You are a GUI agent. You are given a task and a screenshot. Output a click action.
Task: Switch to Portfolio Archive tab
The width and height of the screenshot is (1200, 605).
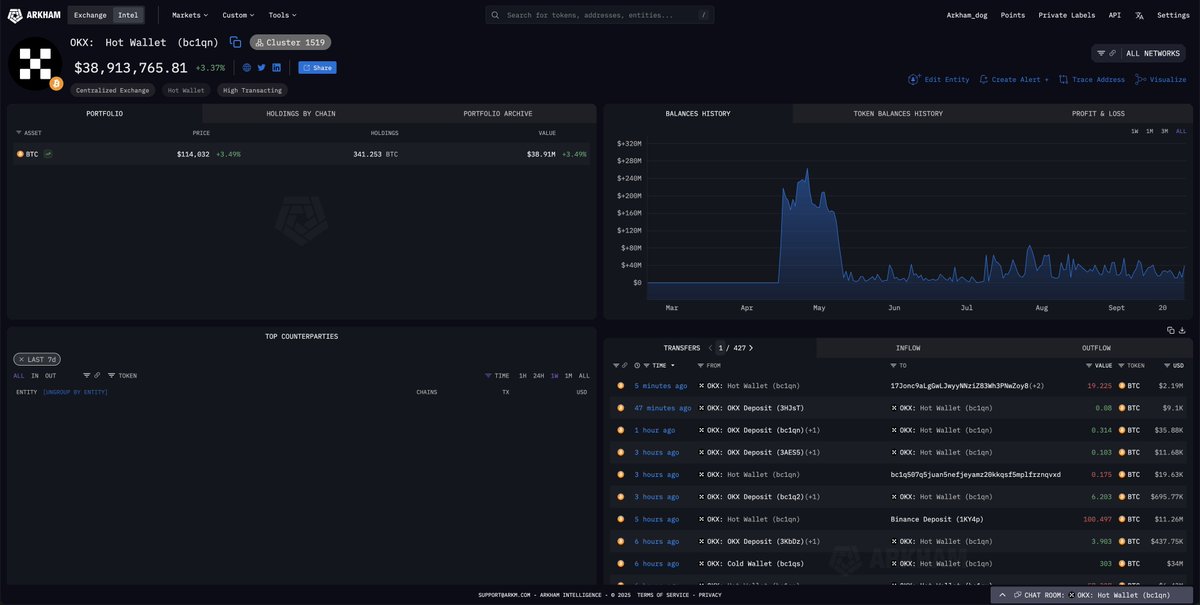click(x=497, y=114)
